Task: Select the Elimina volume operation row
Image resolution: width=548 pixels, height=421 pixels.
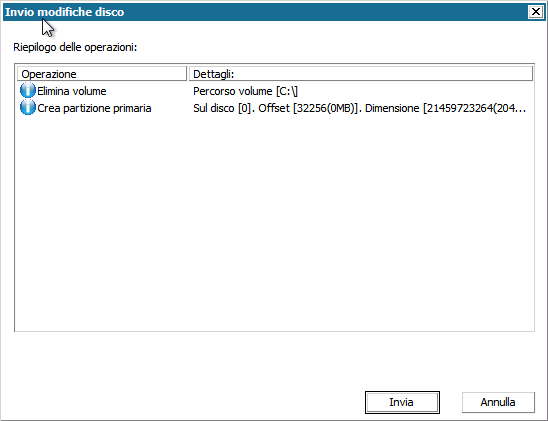Action: (275, 91)
